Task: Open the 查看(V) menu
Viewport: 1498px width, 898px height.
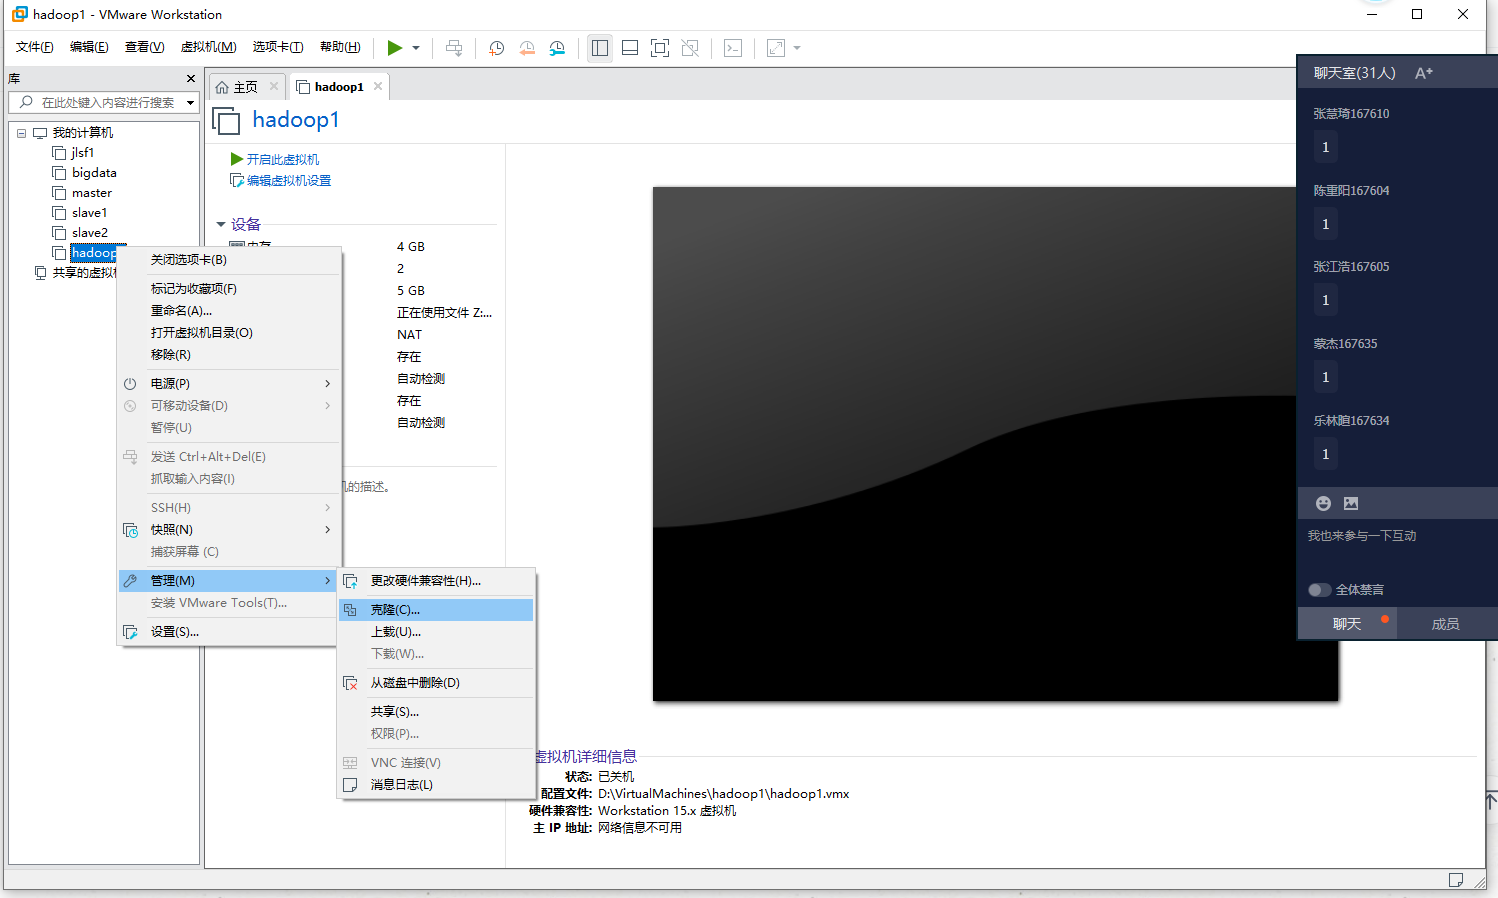Action: pyautogui.click(x=144, y=47)
